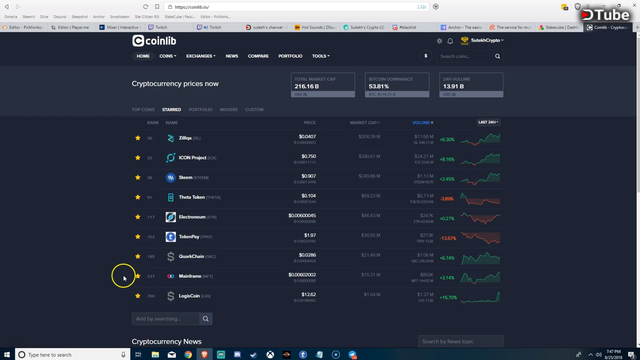Click the Add by searching field
640x360 pixels.
pyautogui.click(x=166, y=319)
